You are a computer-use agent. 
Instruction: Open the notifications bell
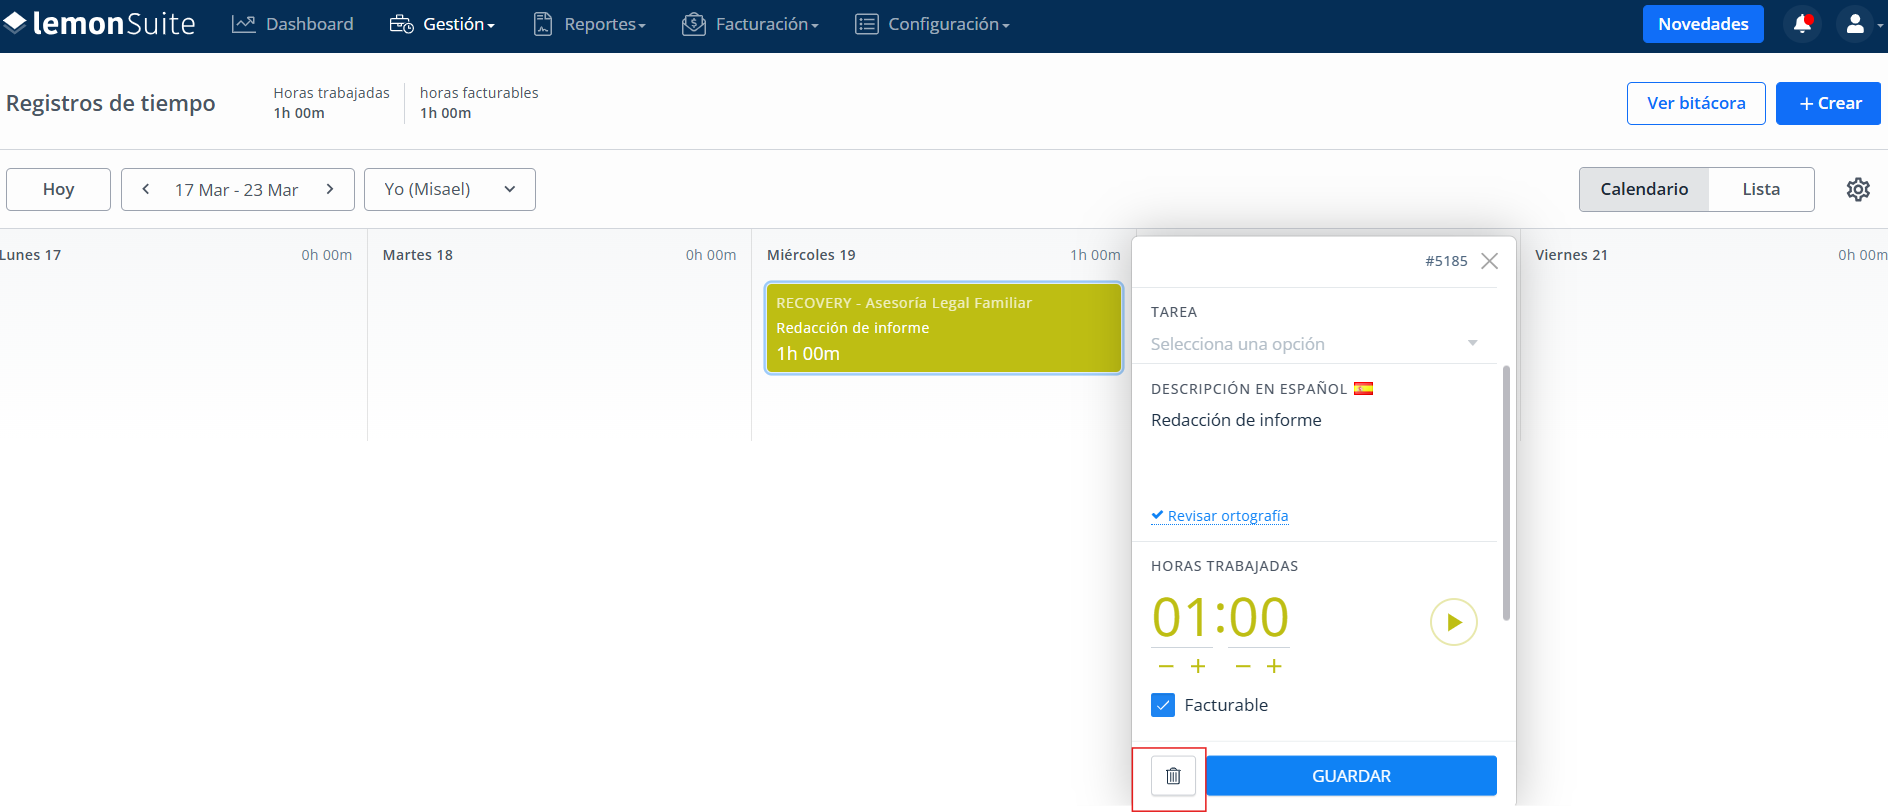tap(1802, 24)
